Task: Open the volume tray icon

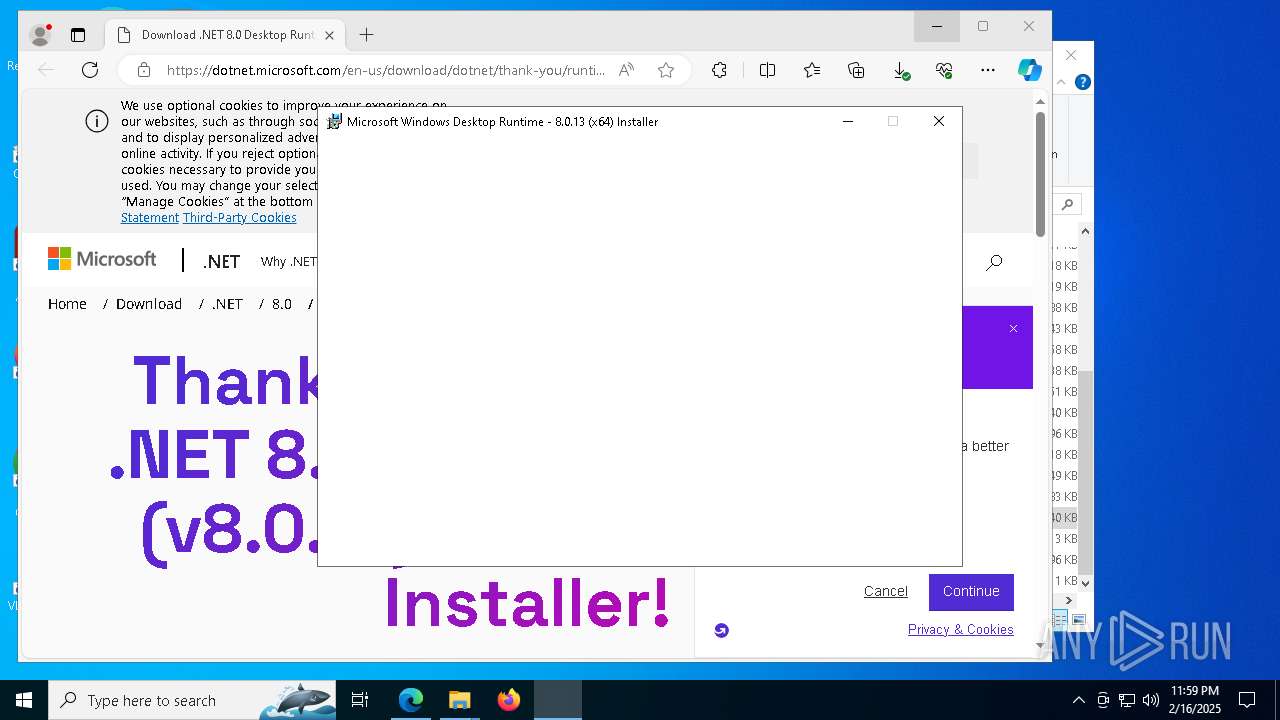Action: point(1151,700)
